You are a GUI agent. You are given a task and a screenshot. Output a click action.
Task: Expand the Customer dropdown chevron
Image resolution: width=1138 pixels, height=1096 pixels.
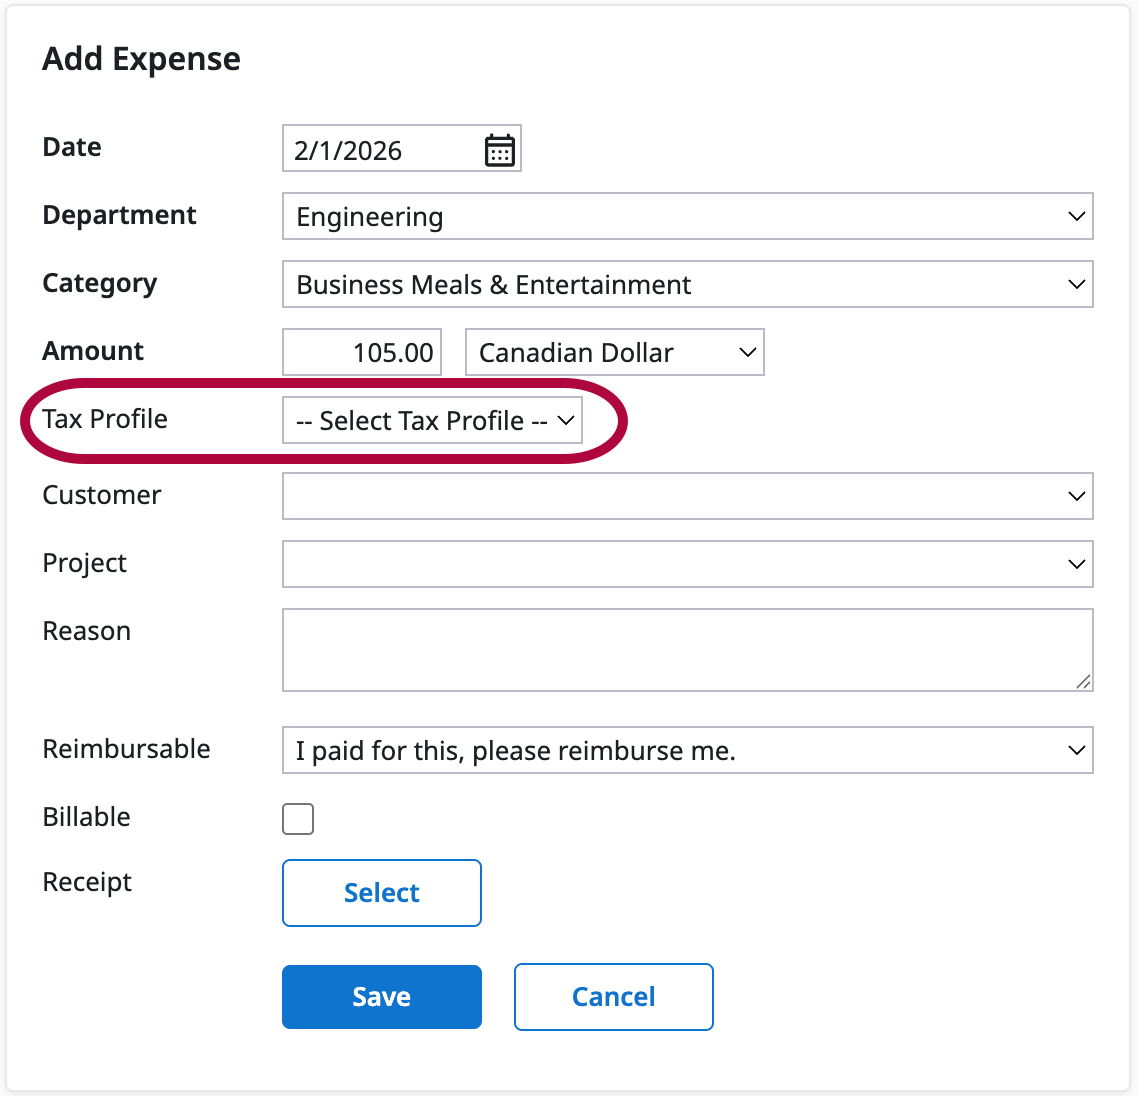pos(1076,496)
